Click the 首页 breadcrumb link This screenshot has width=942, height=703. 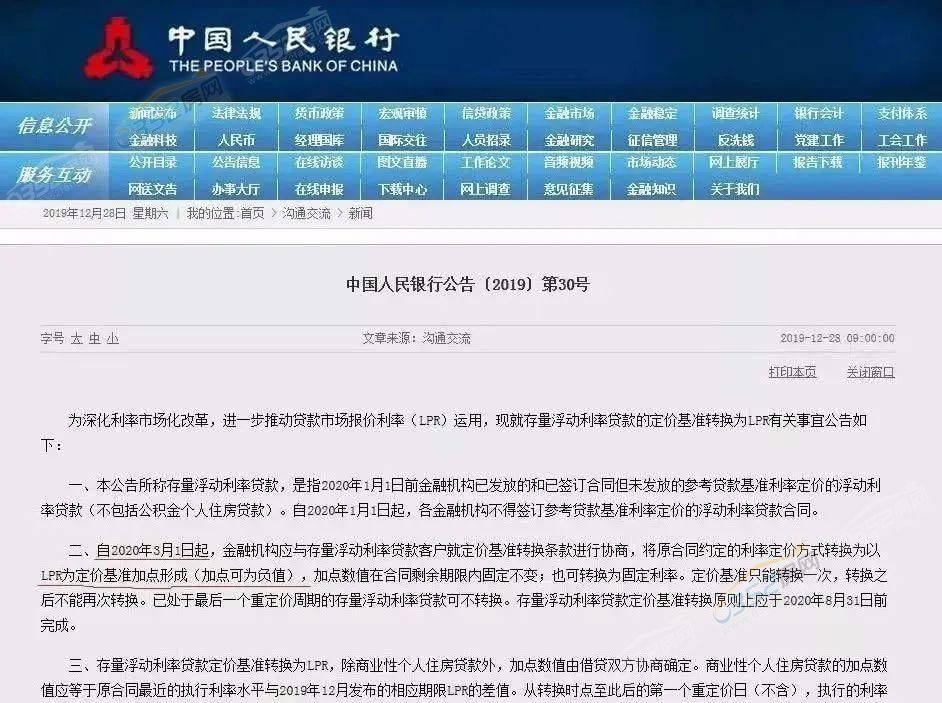(x=252, y=213)
